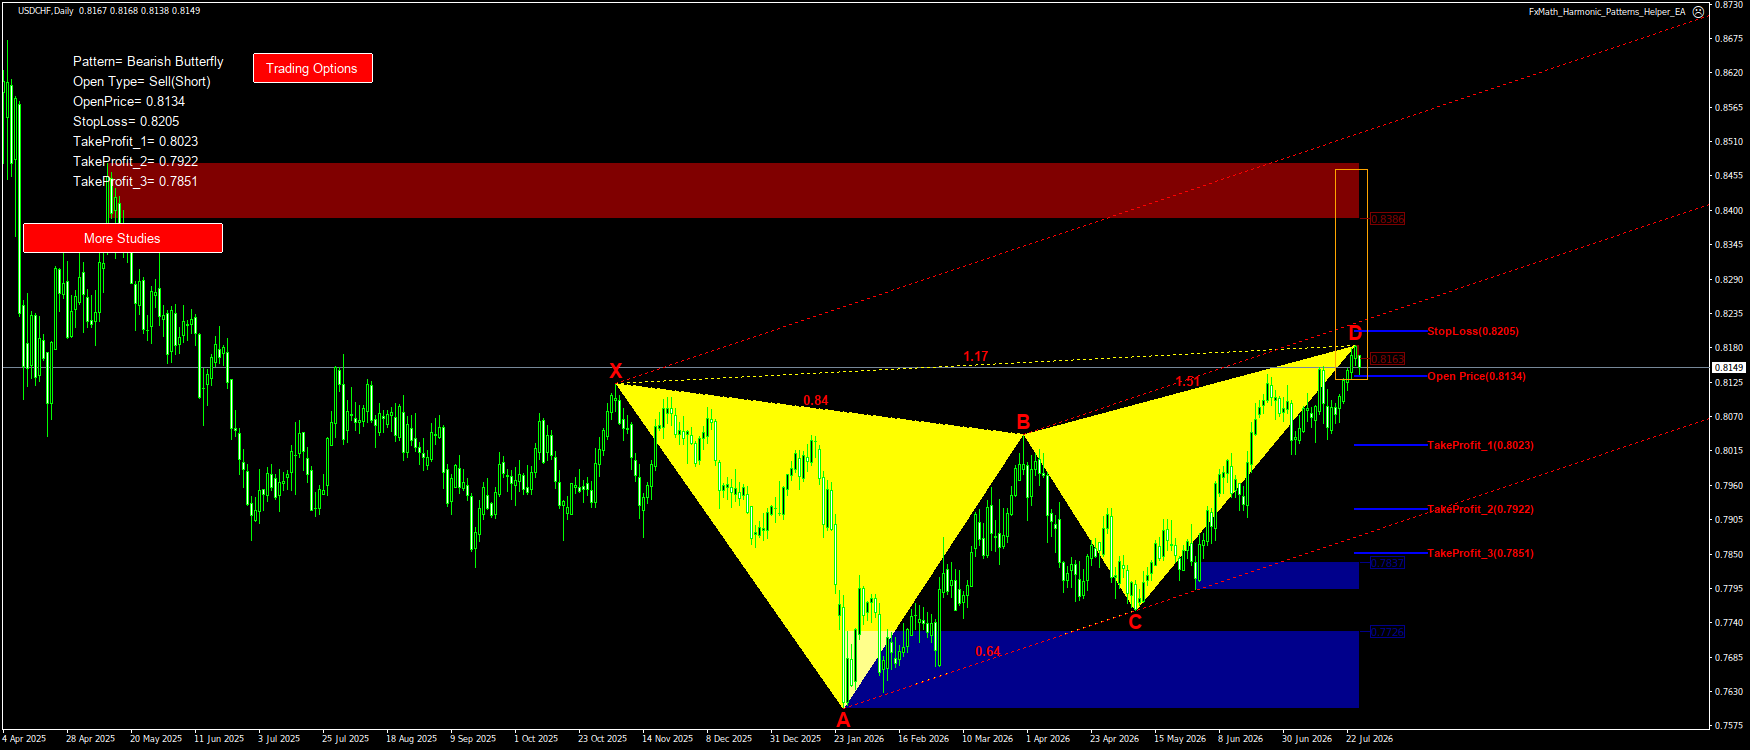
Task: Select the red D point label
Action: pos(1355,333)
